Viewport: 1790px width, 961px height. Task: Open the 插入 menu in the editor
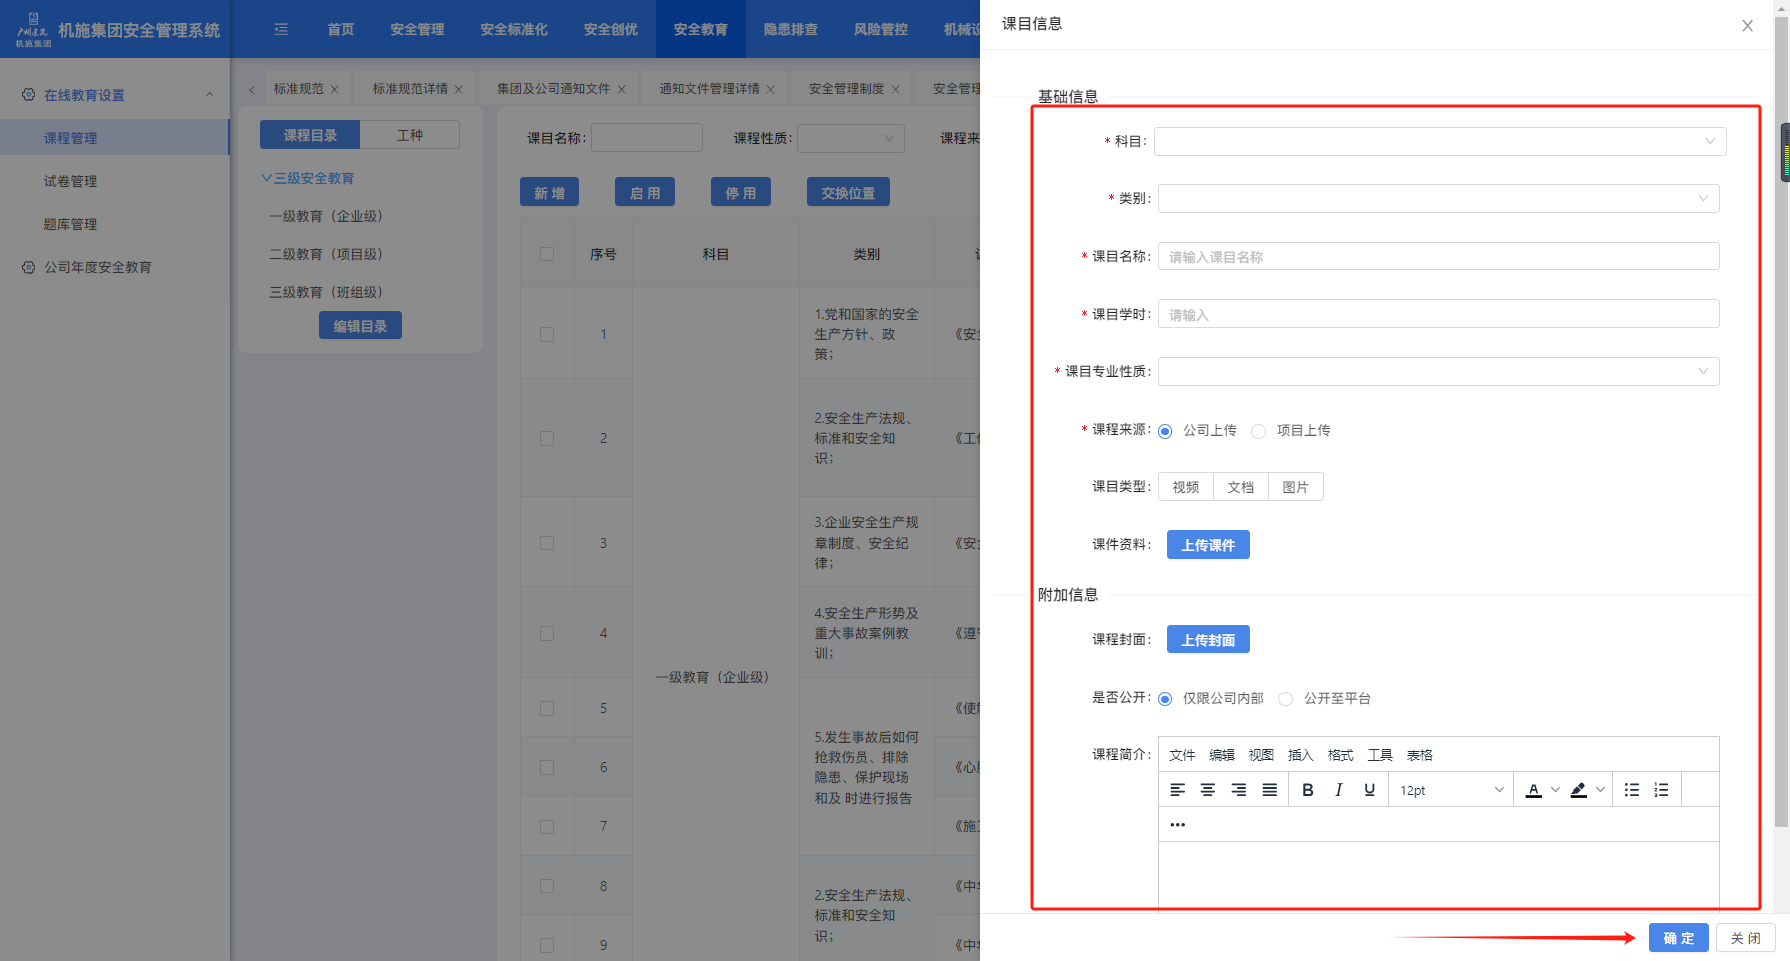pos(1300,755)
